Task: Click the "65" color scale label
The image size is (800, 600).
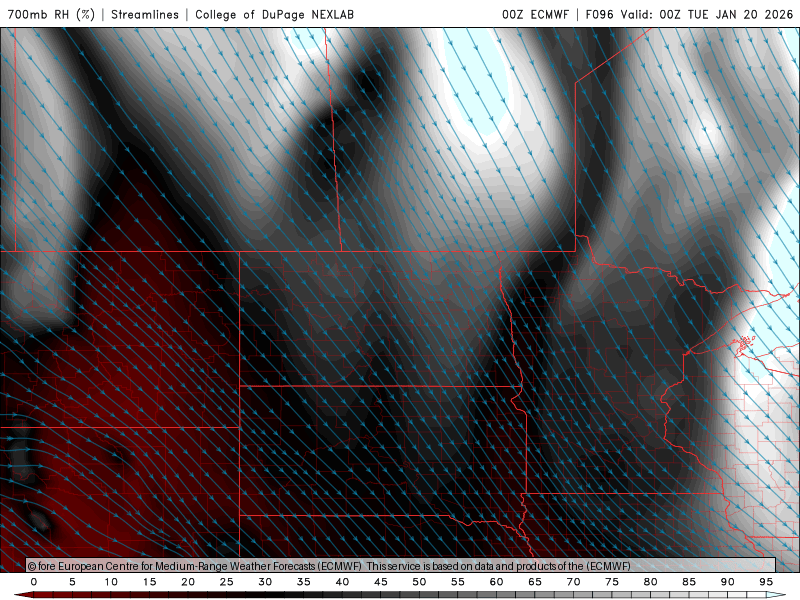Action: pos(535,582)
